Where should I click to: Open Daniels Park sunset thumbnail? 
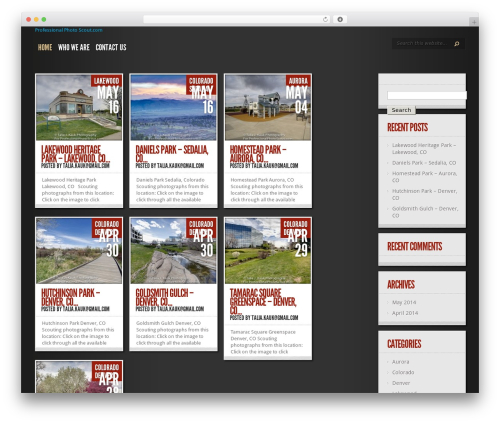[x=173, y=107]
